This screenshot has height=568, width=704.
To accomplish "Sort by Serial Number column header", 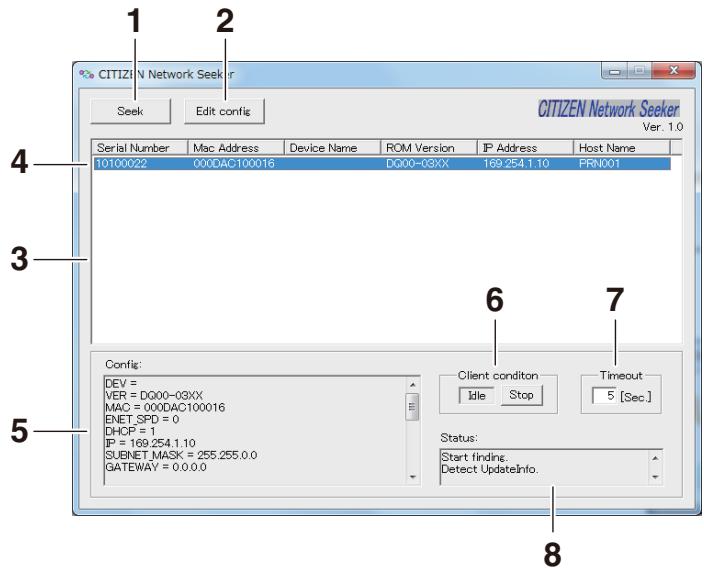I will (140, 148).
